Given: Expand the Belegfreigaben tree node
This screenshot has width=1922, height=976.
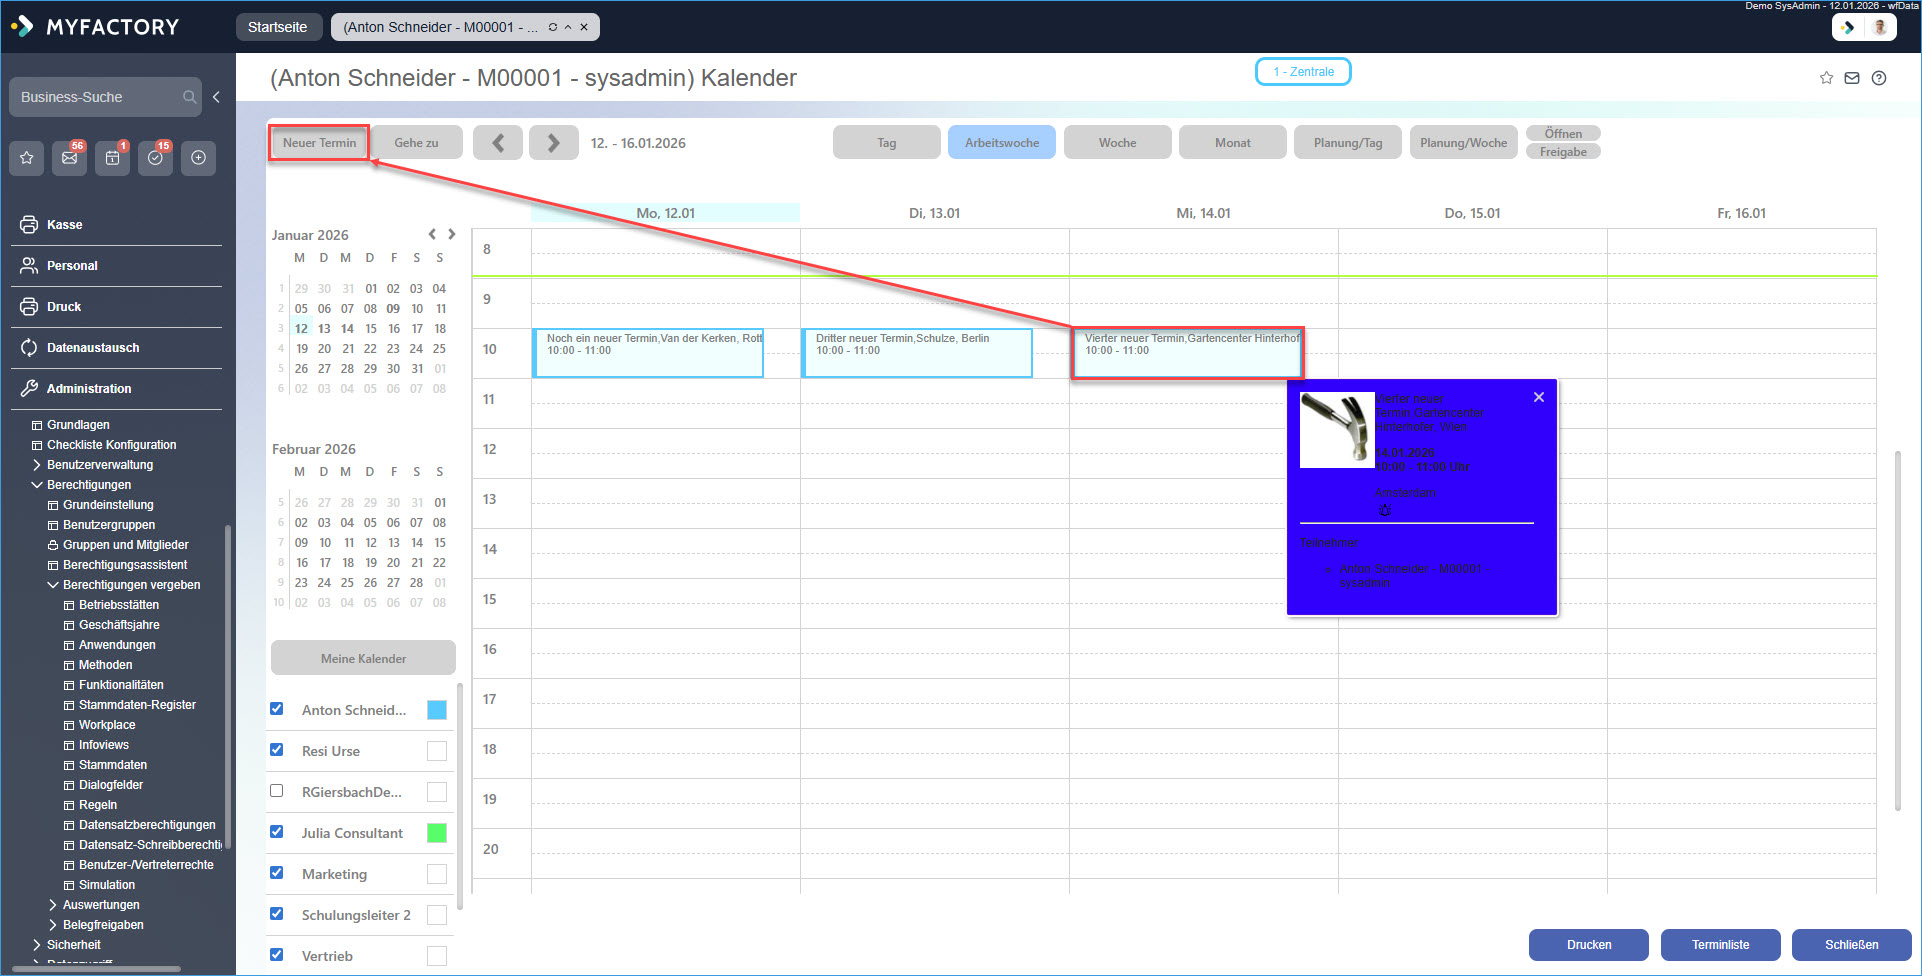Looking at the screenshot, I should 53,925.
